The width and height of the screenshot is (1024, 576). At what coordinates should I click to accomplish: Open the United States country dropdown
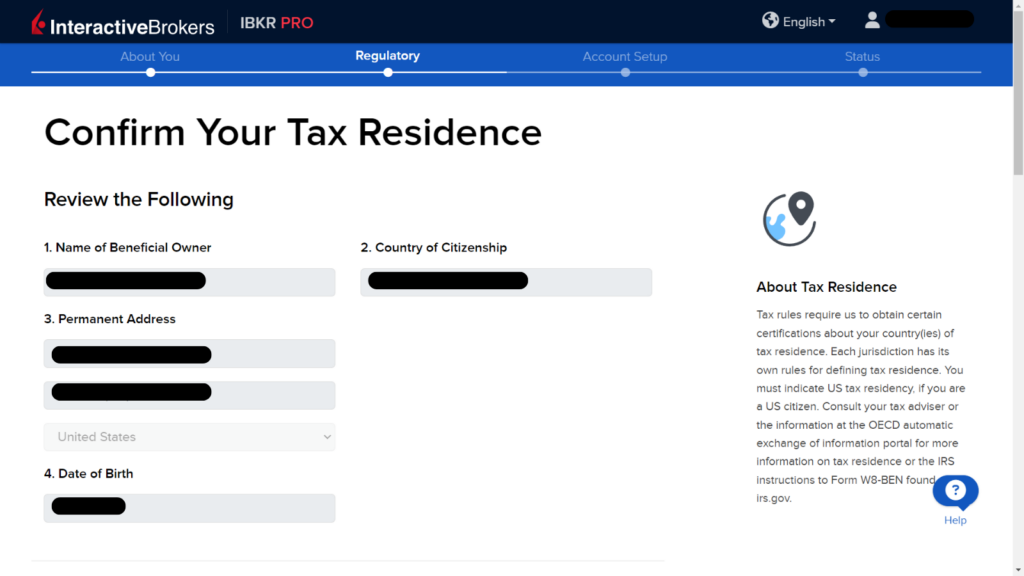(x=189, y=437)
